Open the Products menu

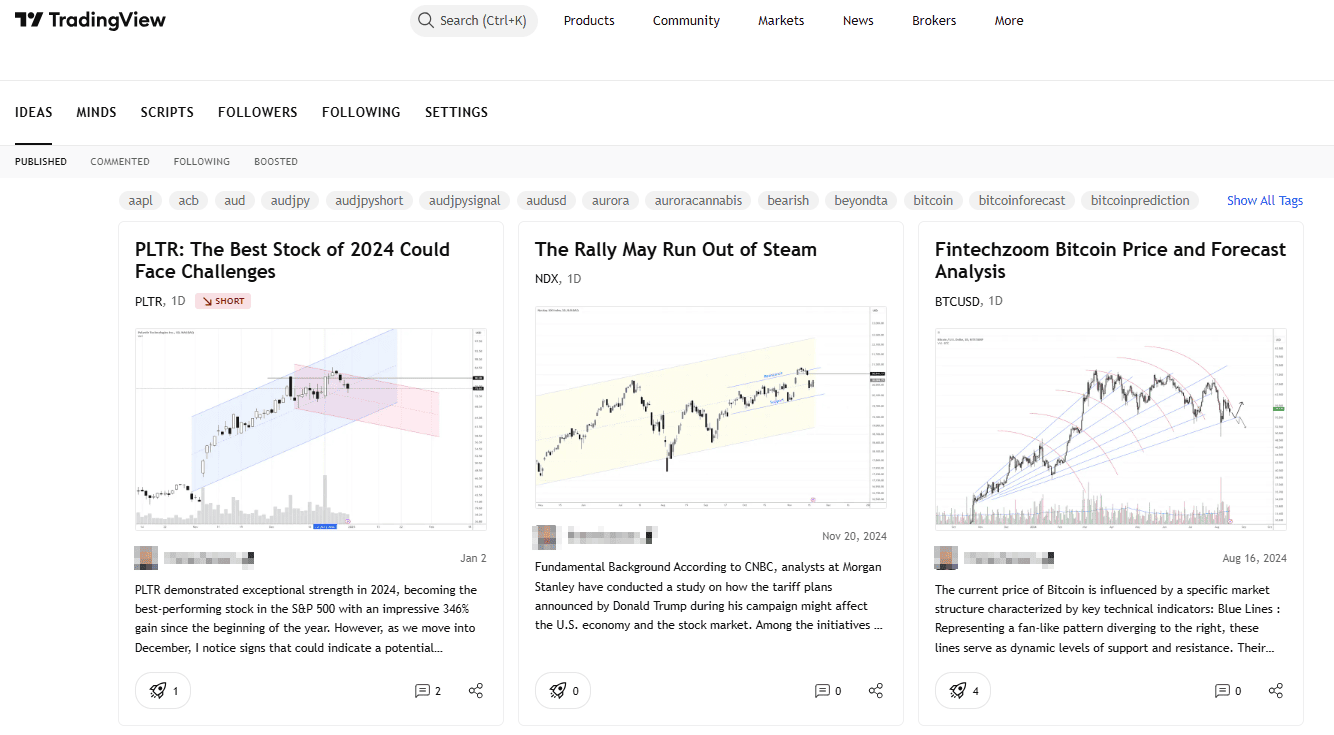(589, 20)
